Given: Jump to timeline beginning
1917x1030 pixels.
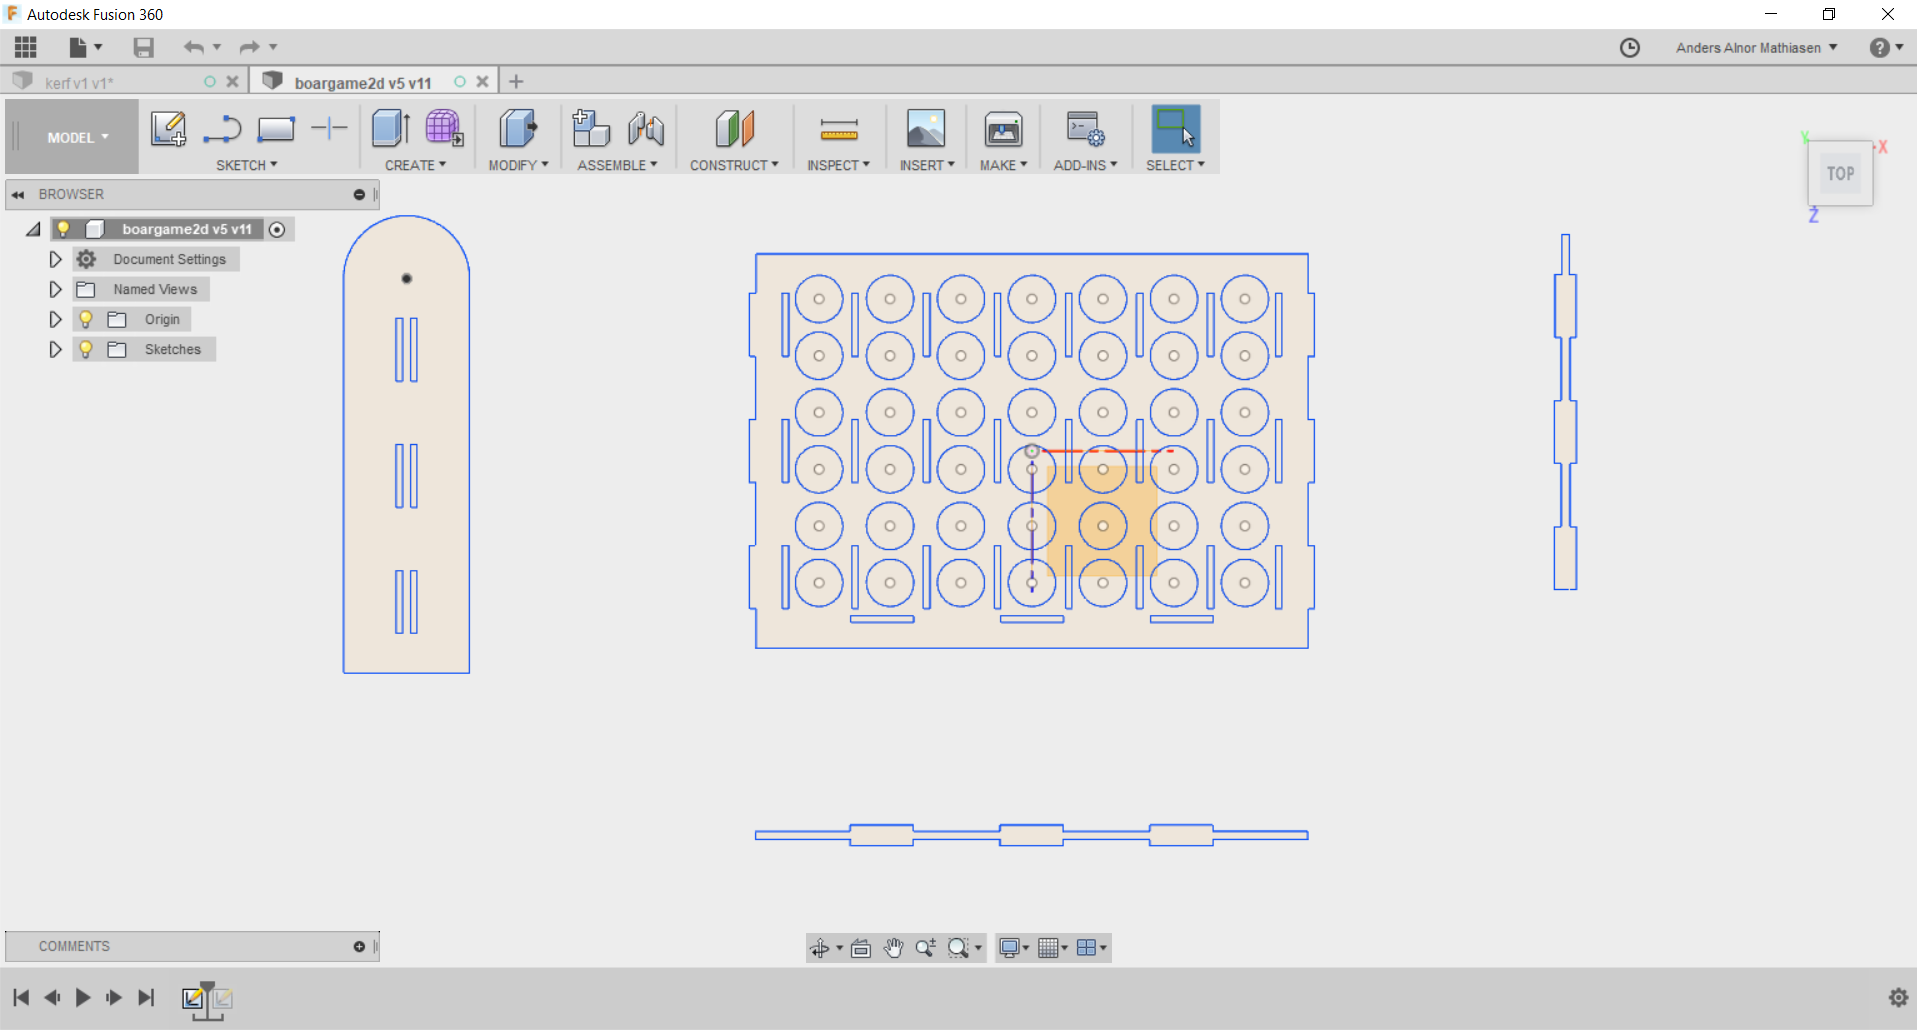Looking at the screenshot, I should [21, 997].
